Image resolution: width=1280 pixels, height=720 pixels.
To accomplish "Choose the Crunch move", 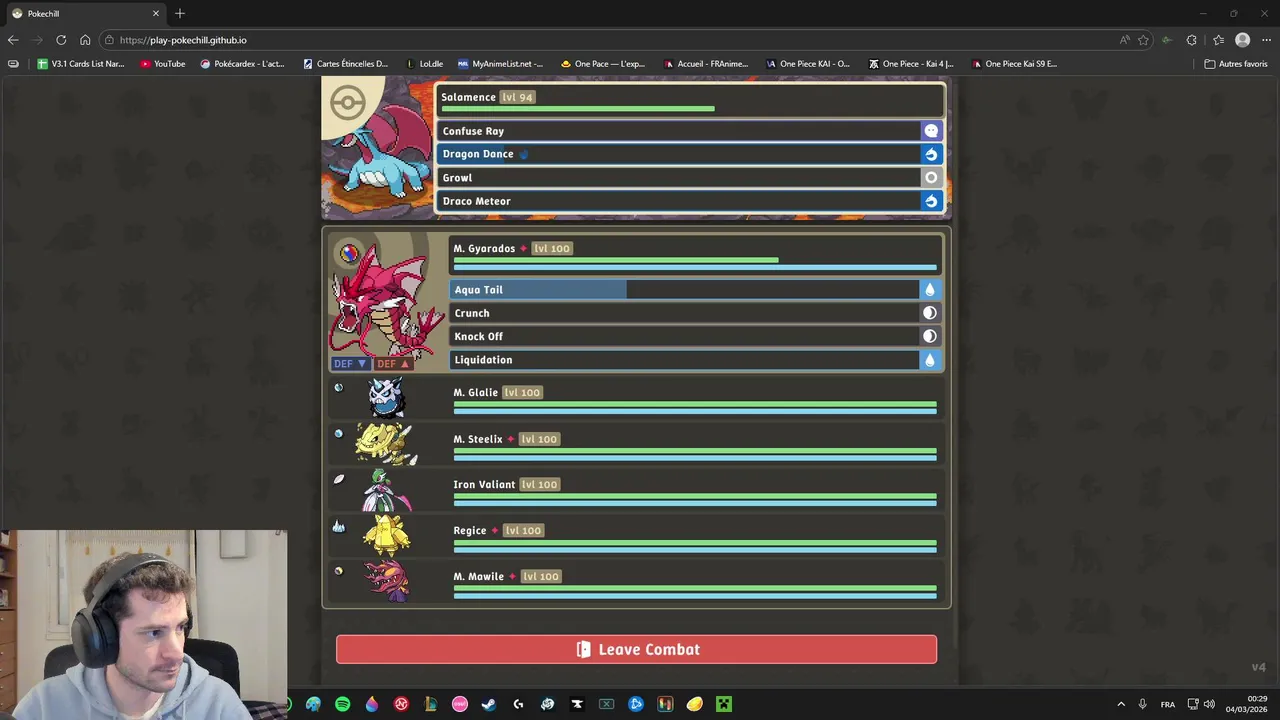I will coord(695,313).
